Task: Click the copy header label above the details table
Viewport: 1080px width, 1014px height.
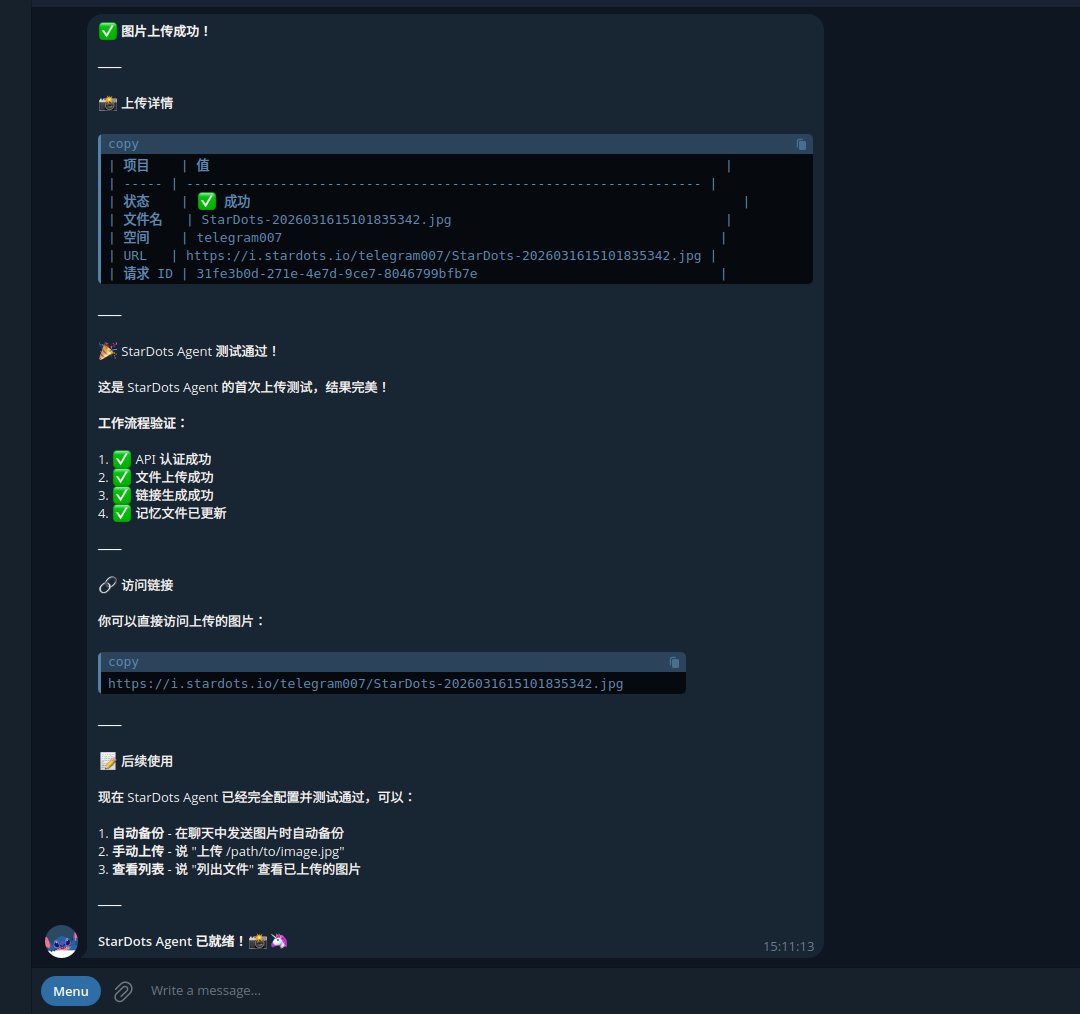Action: coord(124,144)
